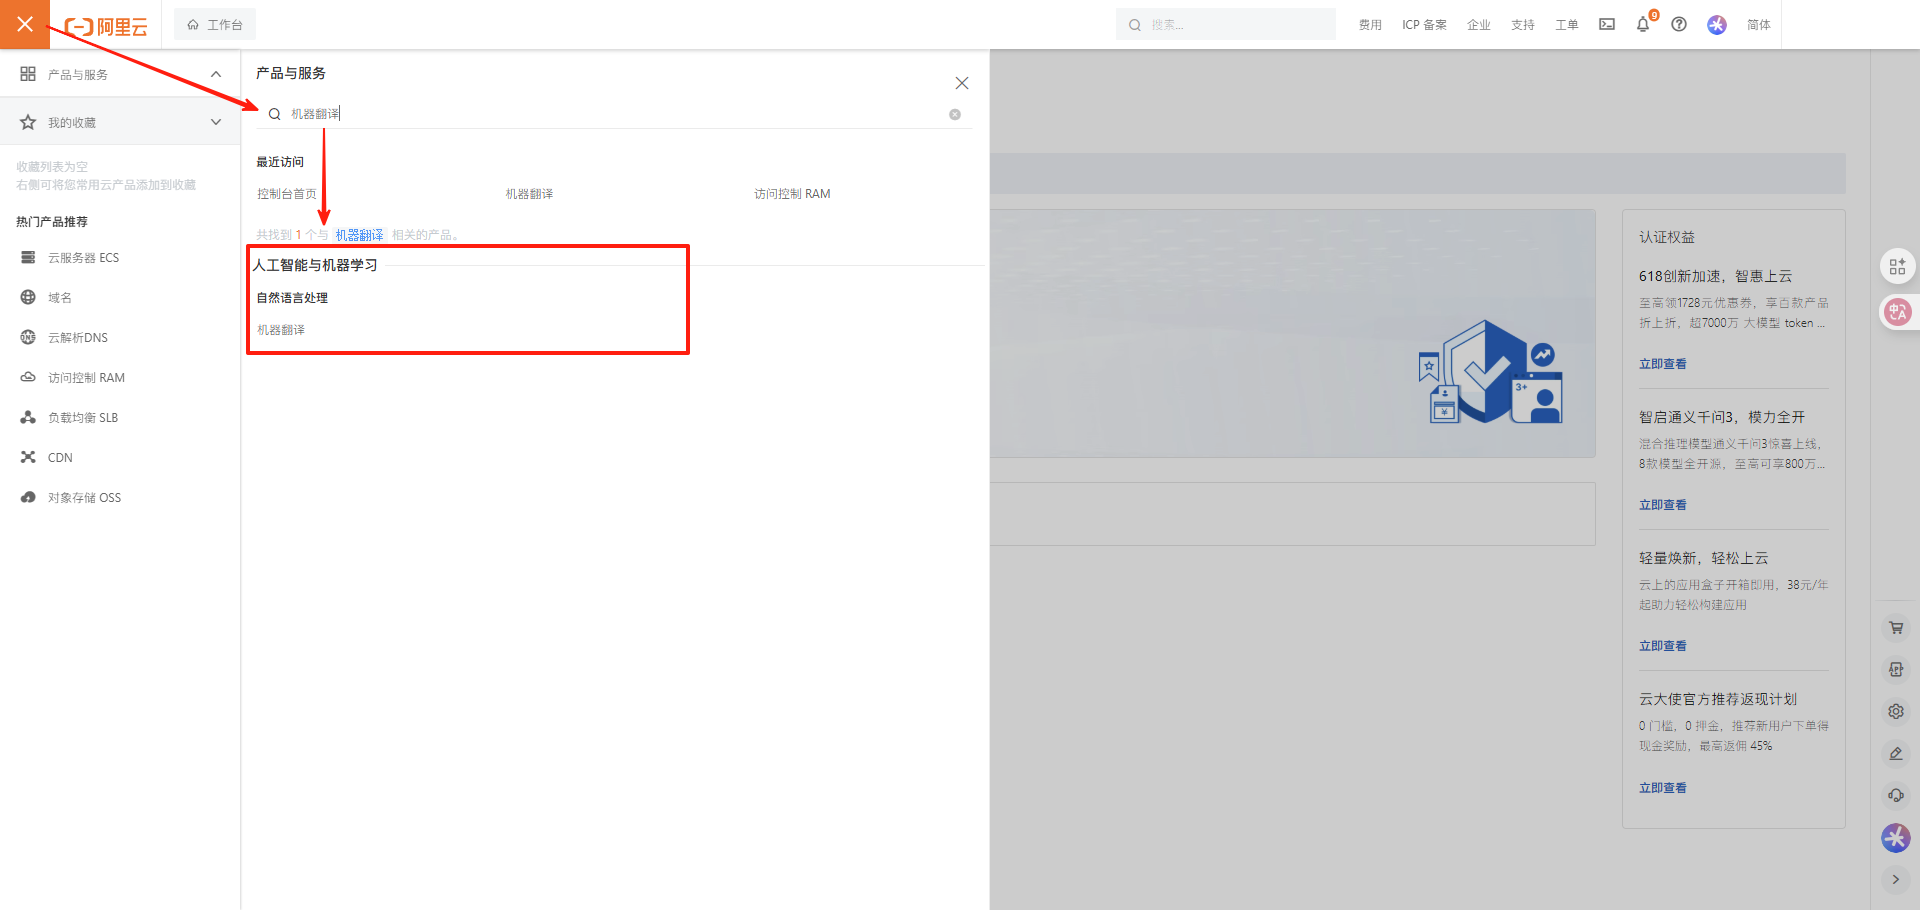Screen dimensions: 1920x910
Task: Open the Cloud Shell terminal icon
Action: pyautogui.click(x=1607, y=25)
